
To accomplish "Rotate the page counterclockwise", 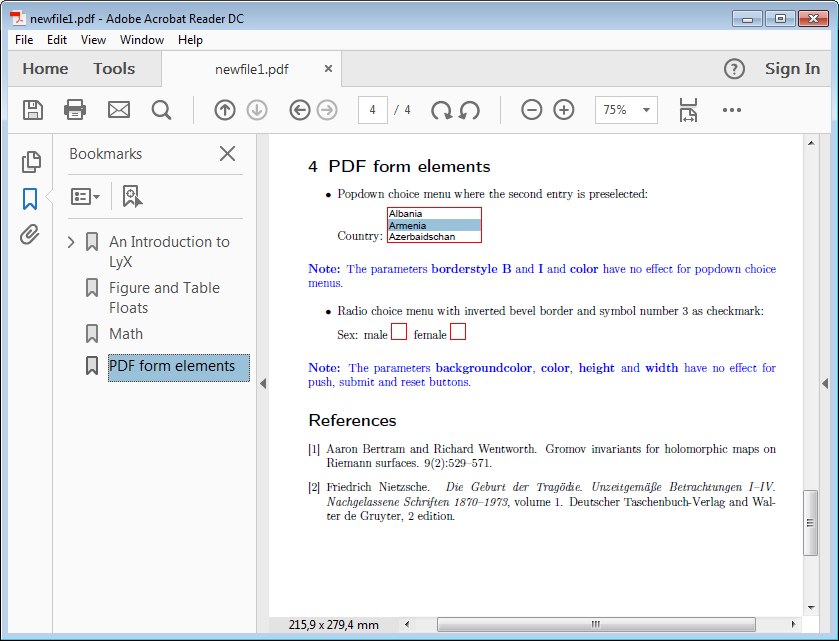I will point(469,110).
